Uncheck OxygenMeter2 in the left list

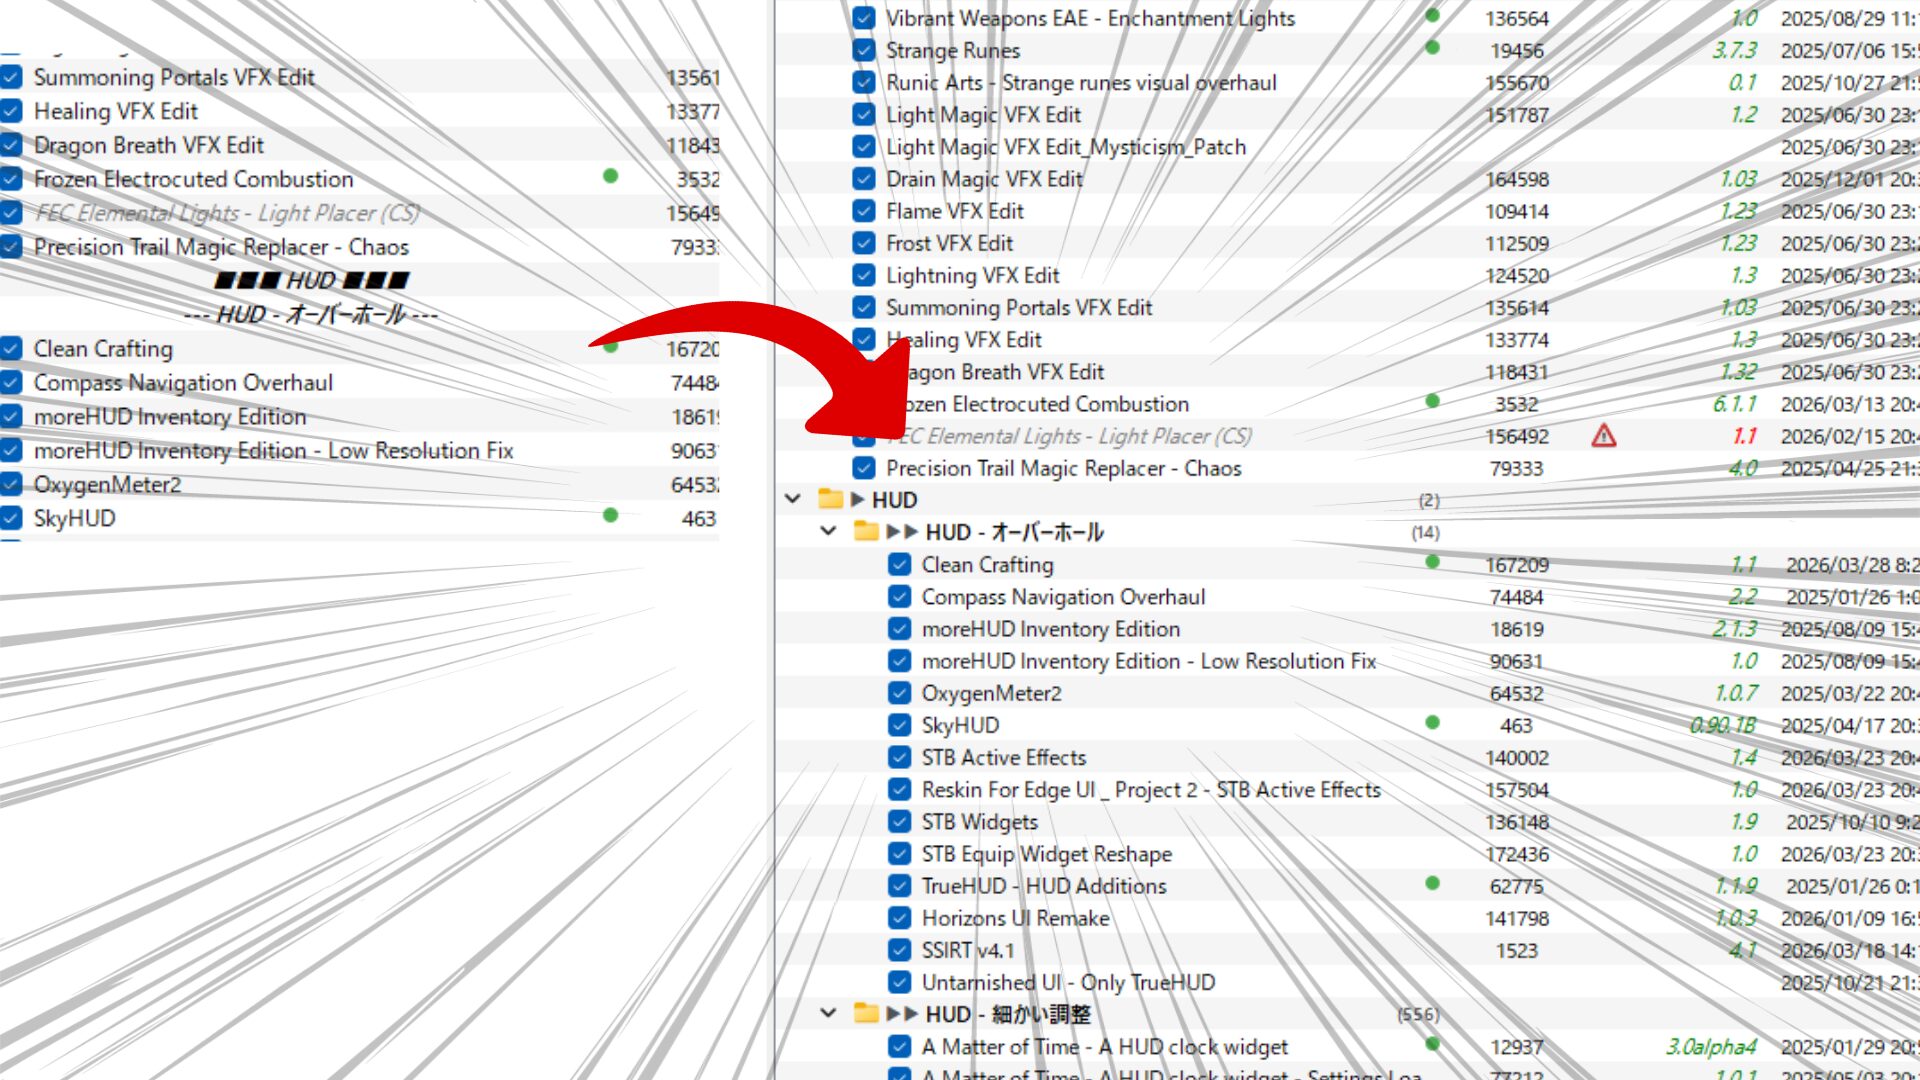point(12,485)
